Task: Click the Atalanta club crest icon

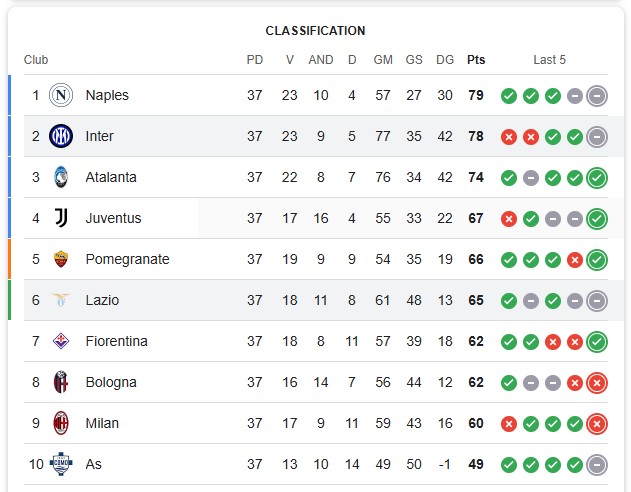Action: [61, 177]
